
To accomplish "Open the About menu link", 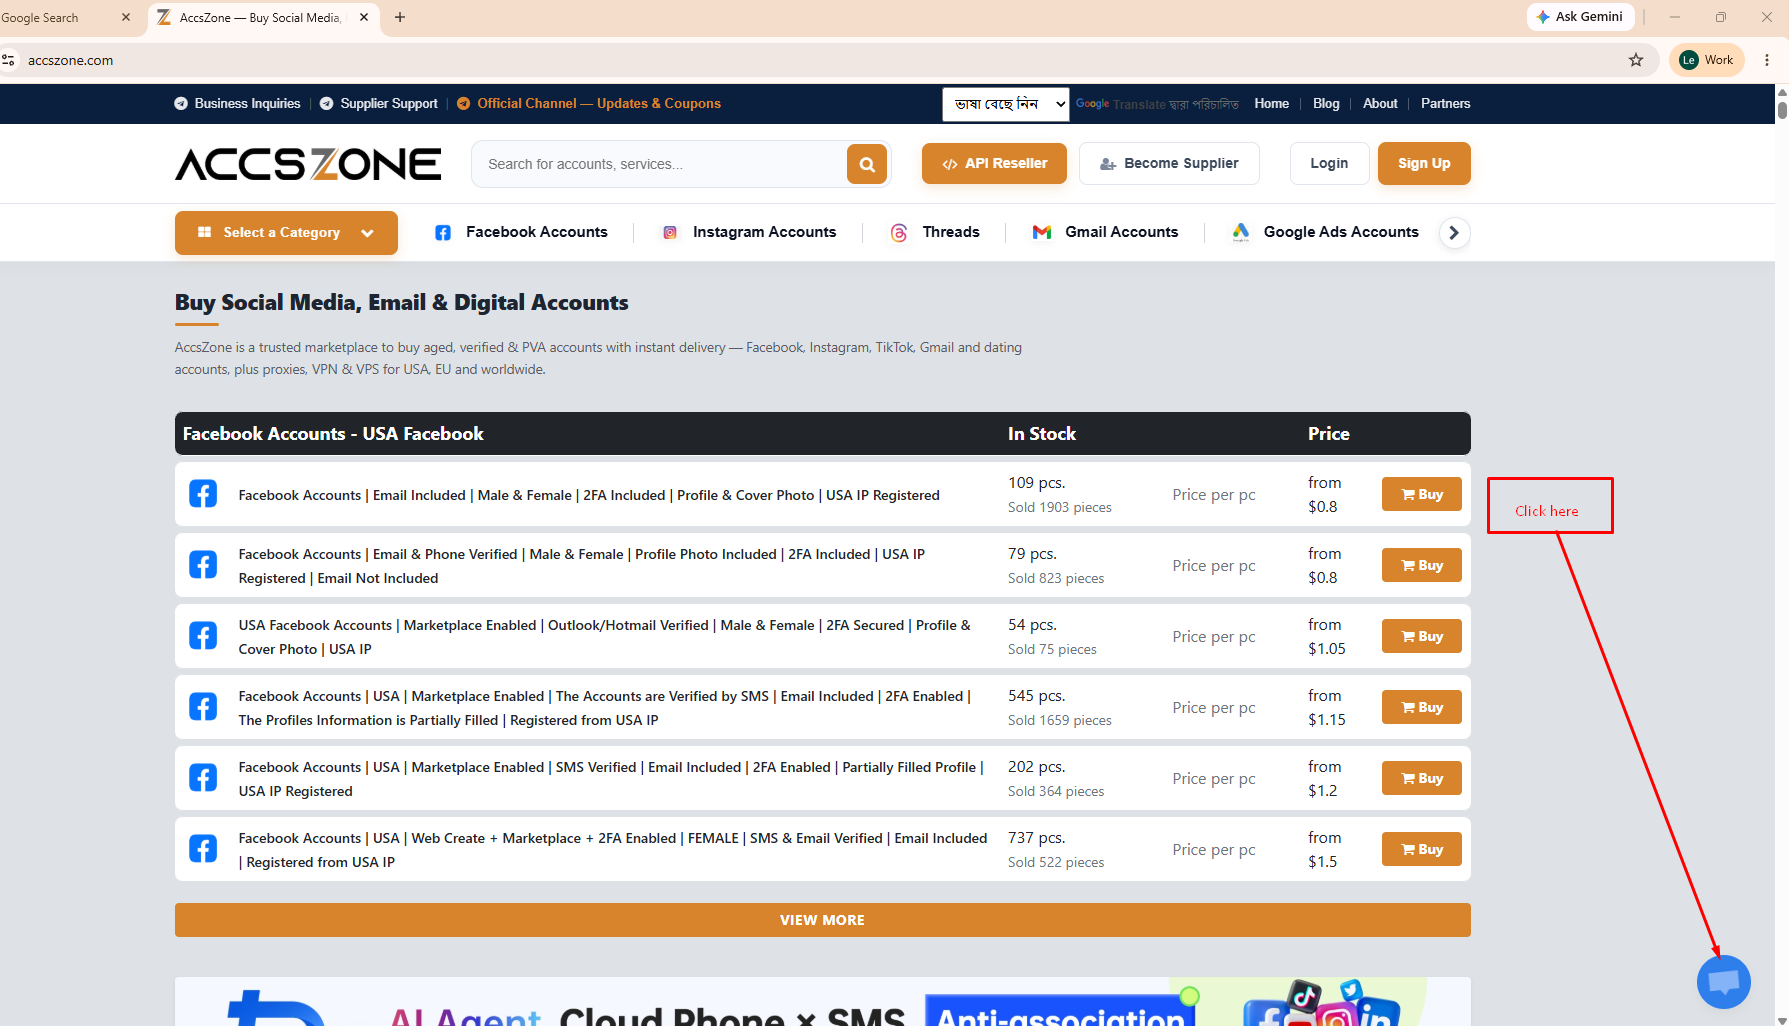I will click(x=1380, y=104).
